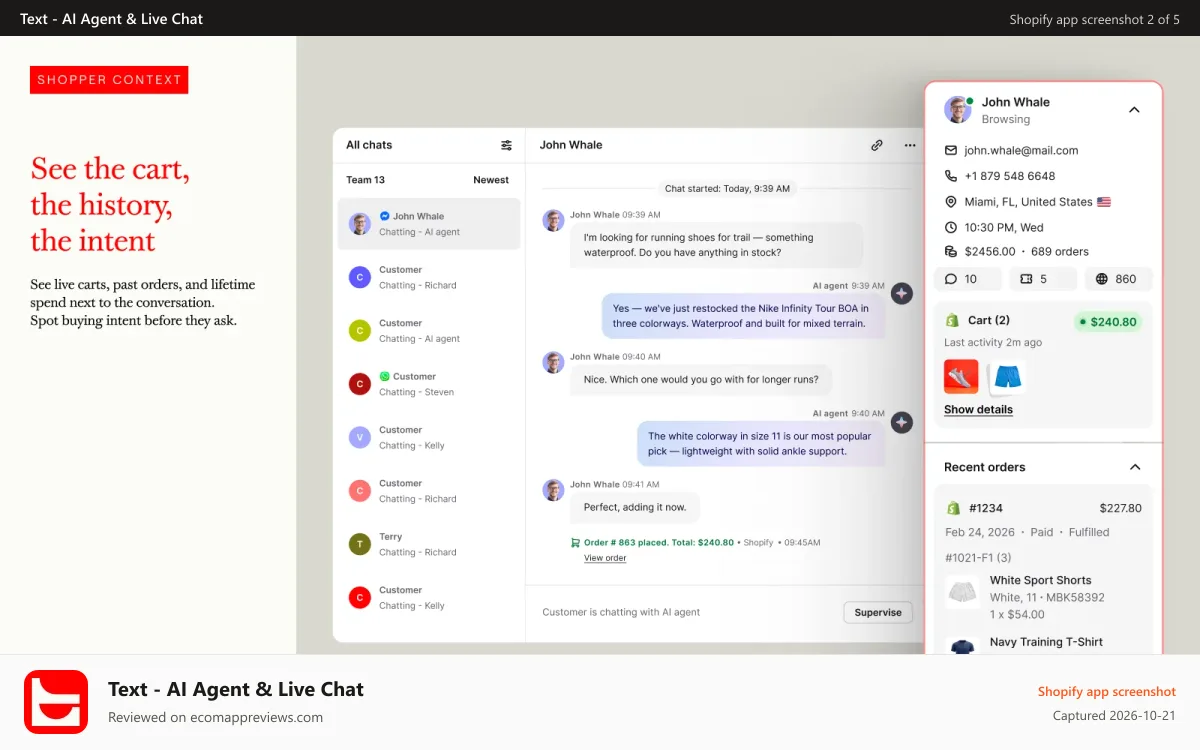Click the #1021-F1 (3) fulfillment label

(x=978, y=558)
